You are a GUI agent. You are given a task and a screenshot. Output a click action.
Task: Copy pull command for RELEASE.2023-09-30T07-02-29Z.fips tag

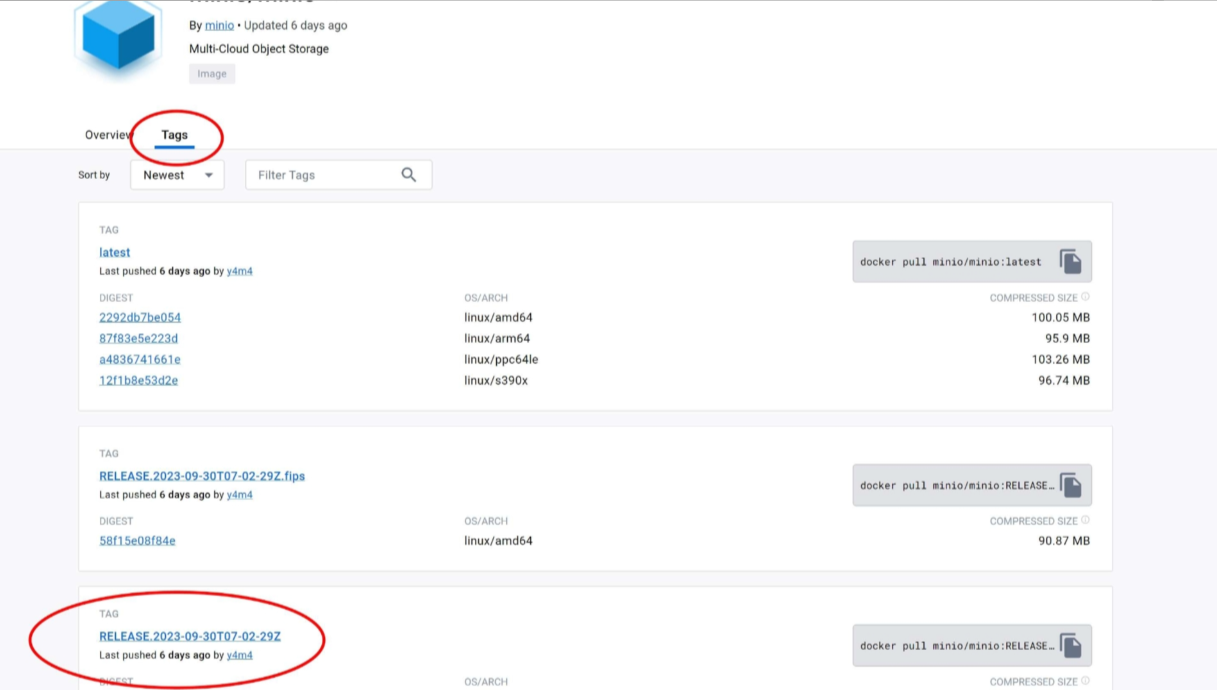(x=1070, y=486)
